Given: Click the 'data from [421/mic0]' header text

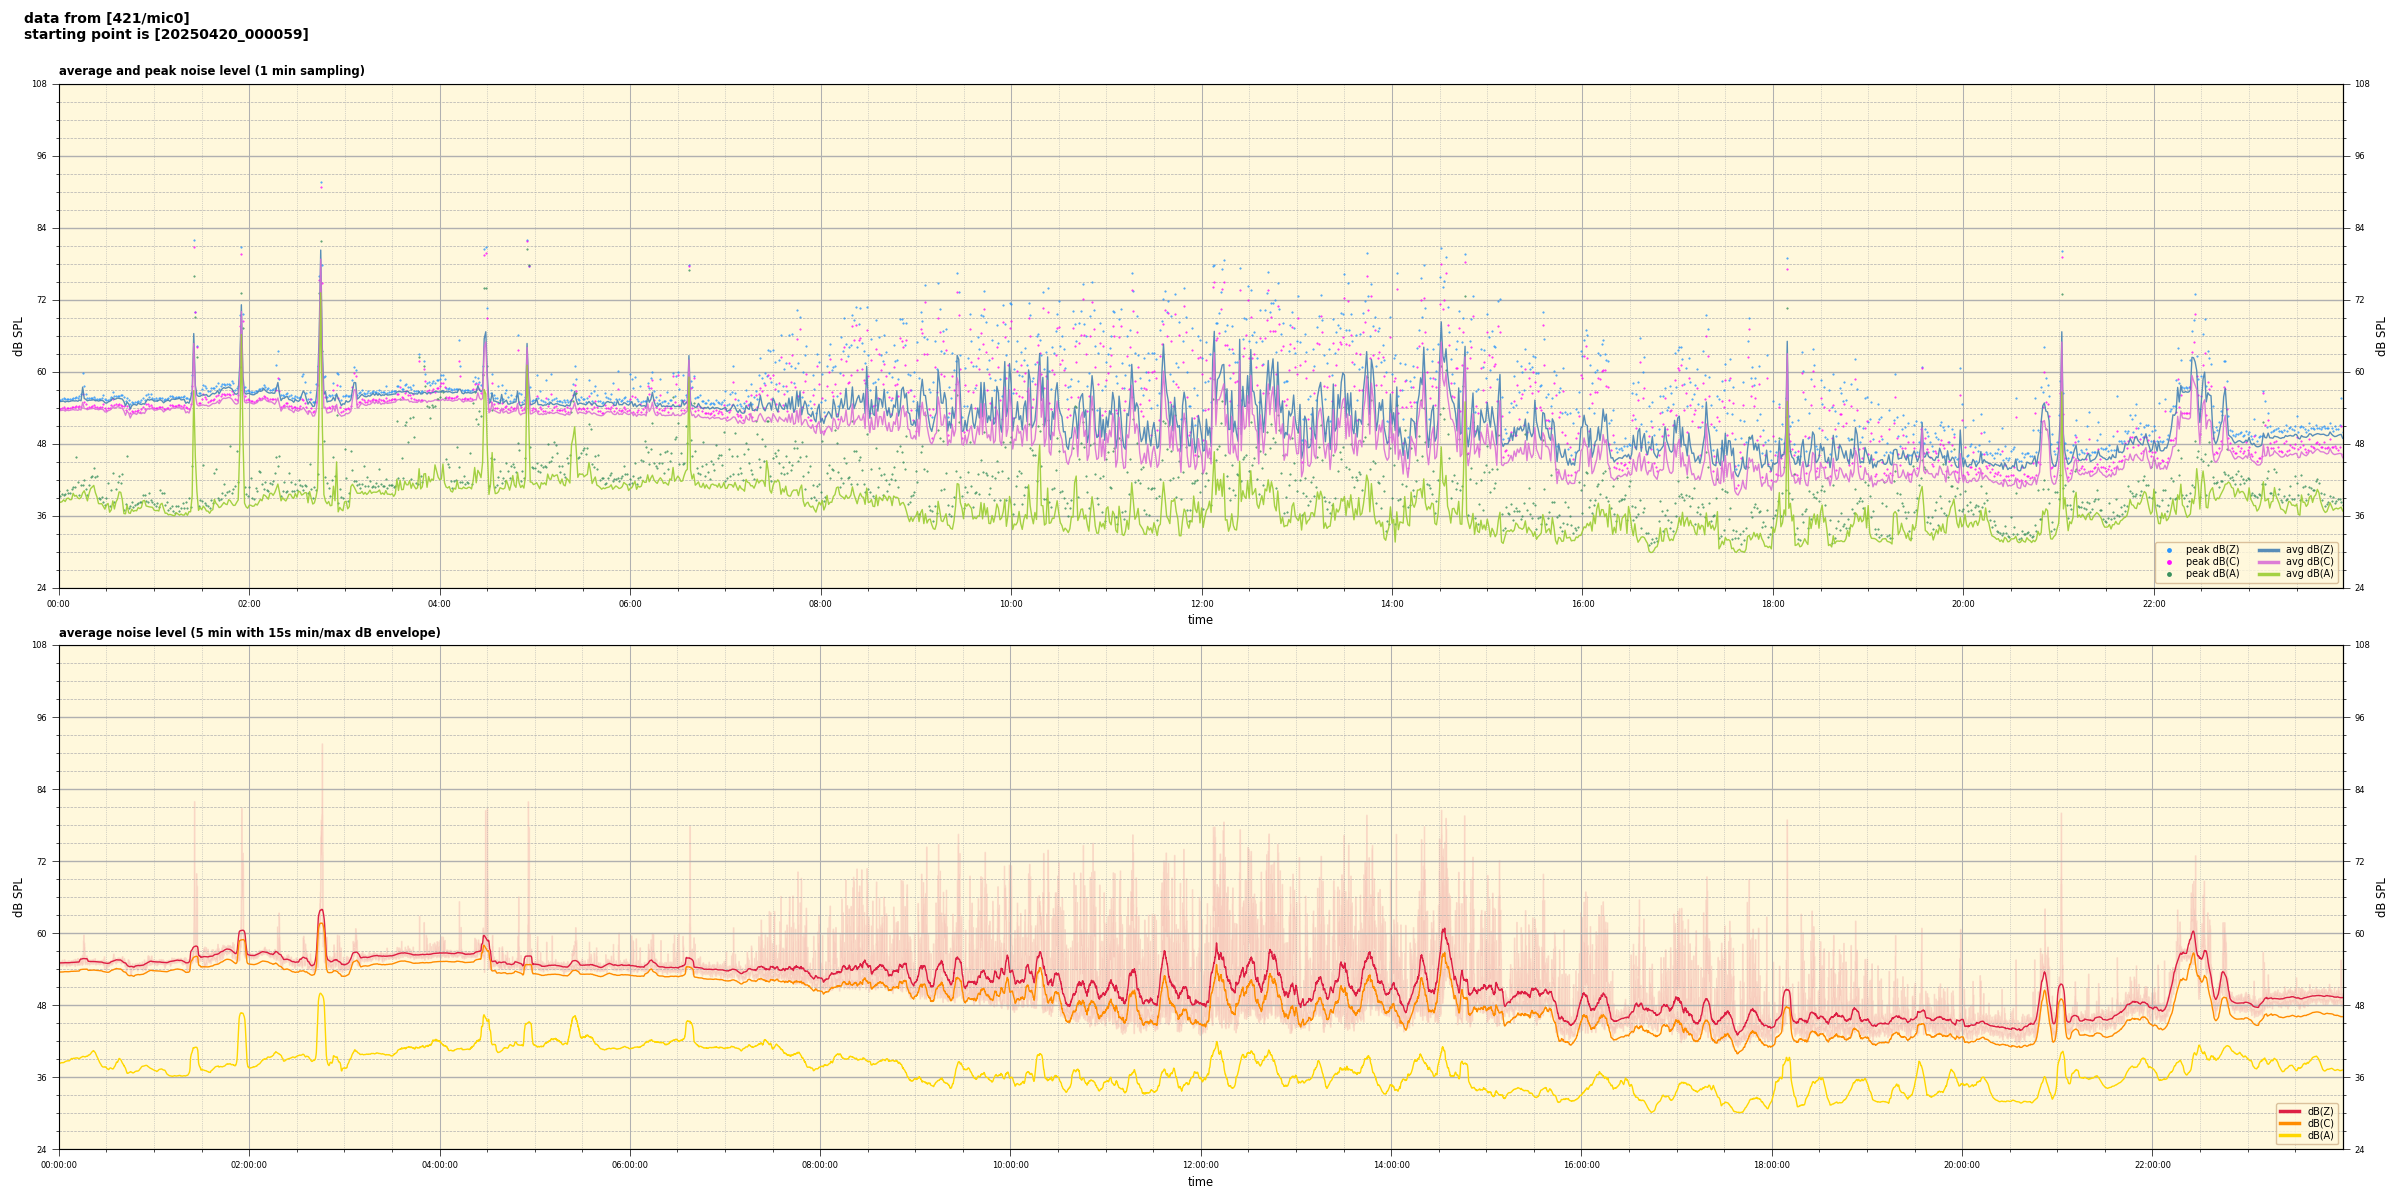Looking at the screenshot, I should point(106,18).
